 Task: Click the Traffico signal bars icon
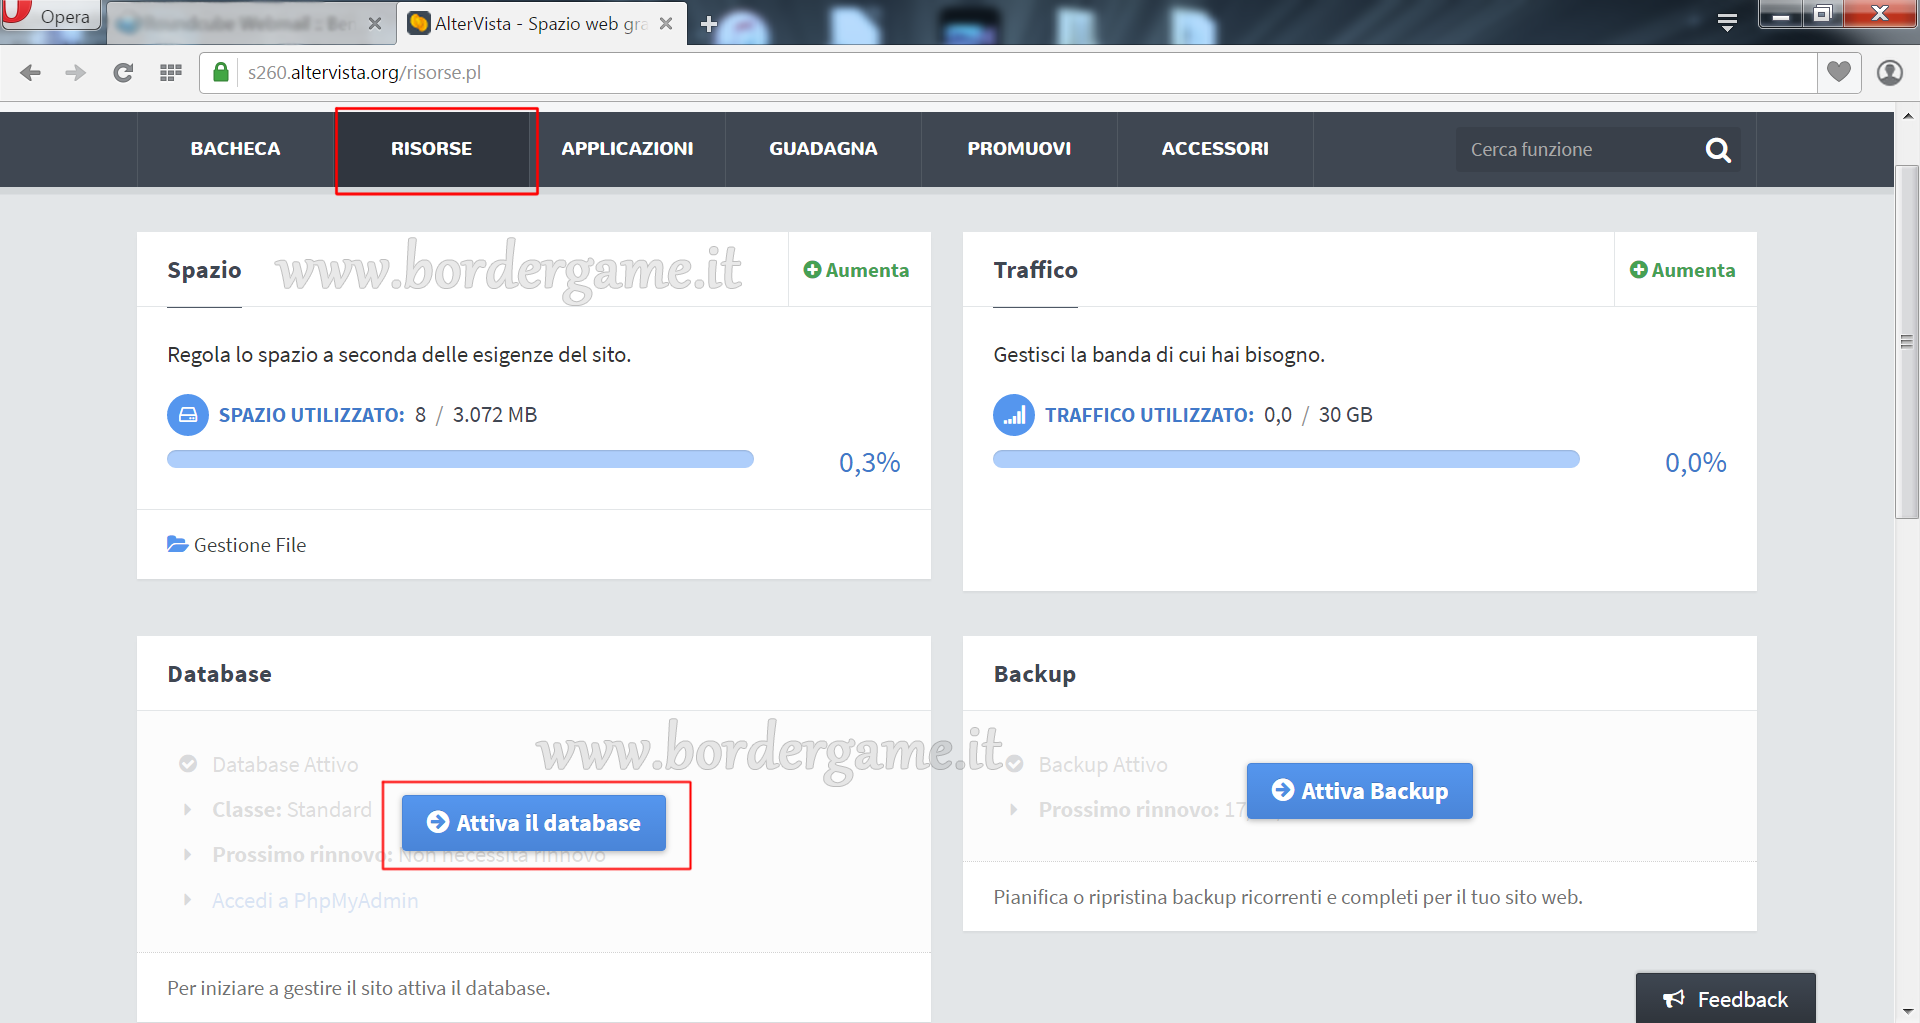1014,415
